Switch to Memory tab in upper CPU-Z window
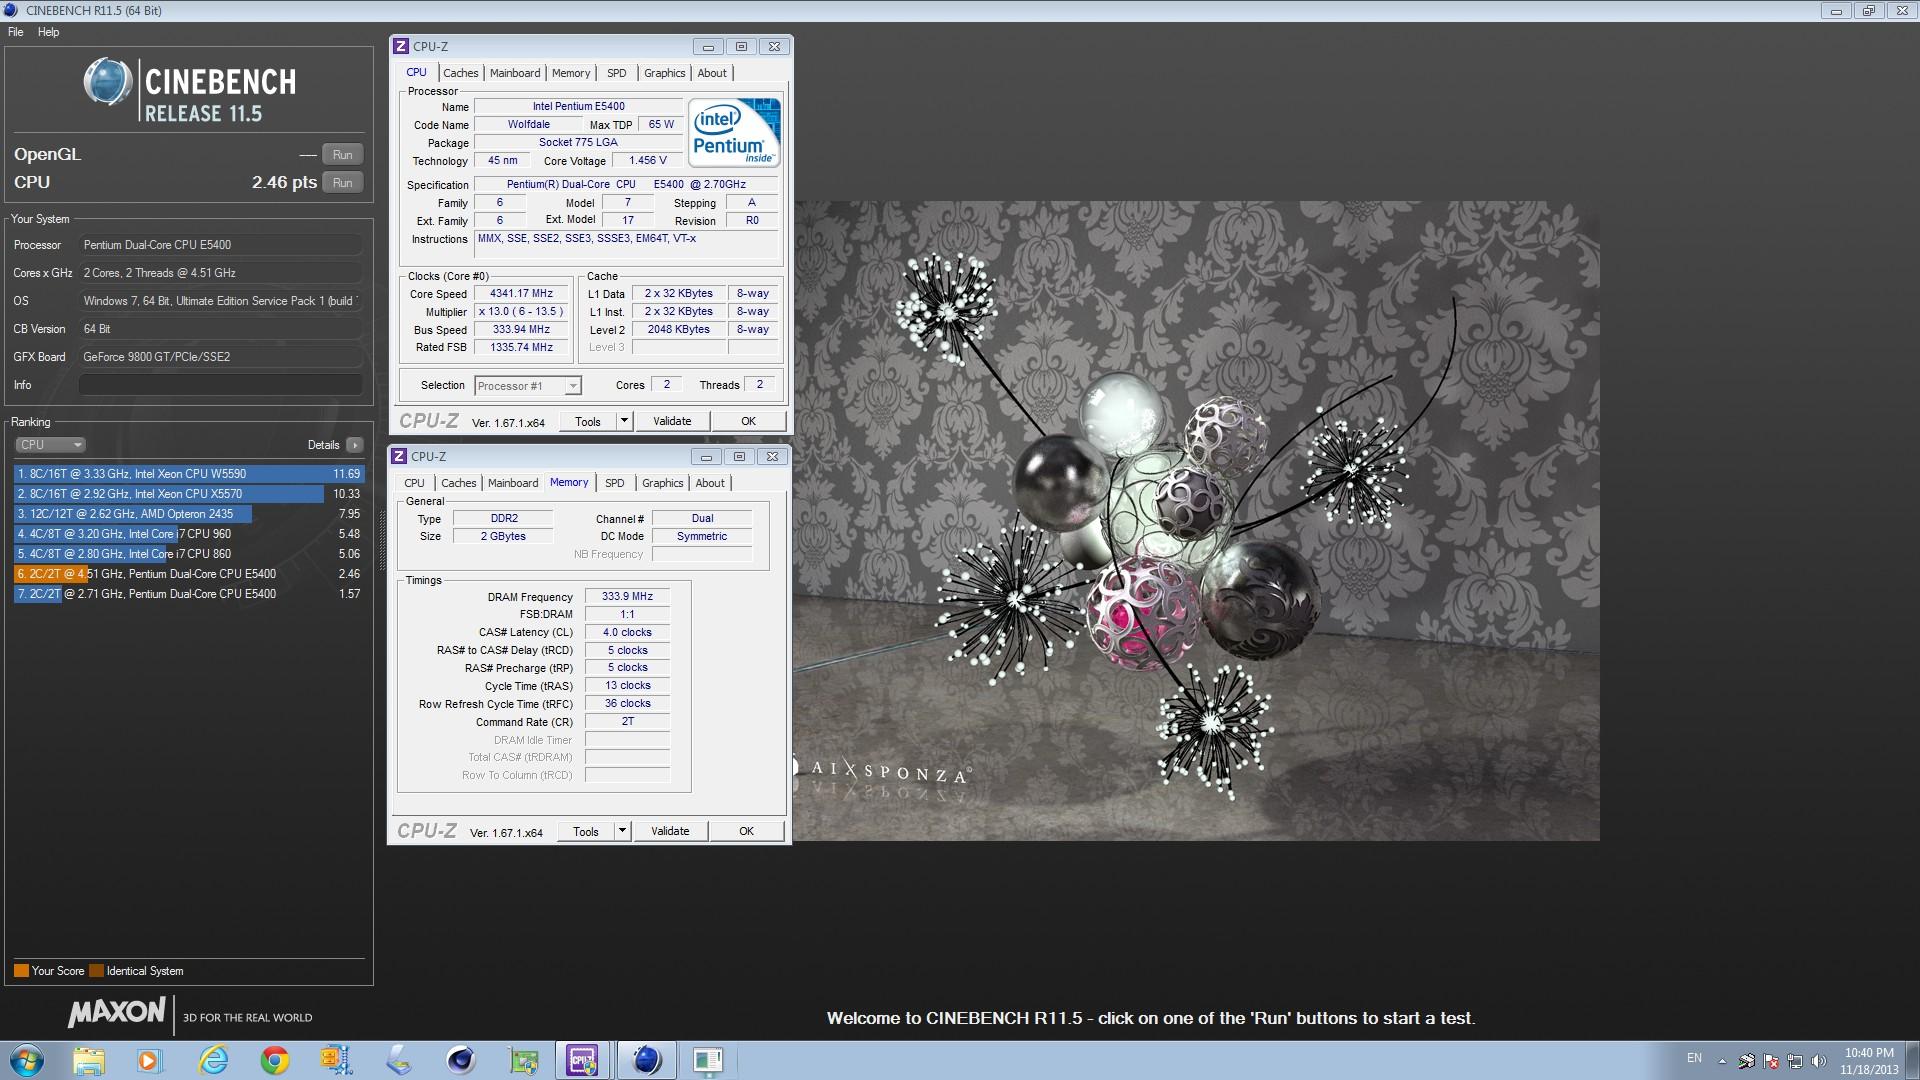The image size is (1920, 1080). 571,73
